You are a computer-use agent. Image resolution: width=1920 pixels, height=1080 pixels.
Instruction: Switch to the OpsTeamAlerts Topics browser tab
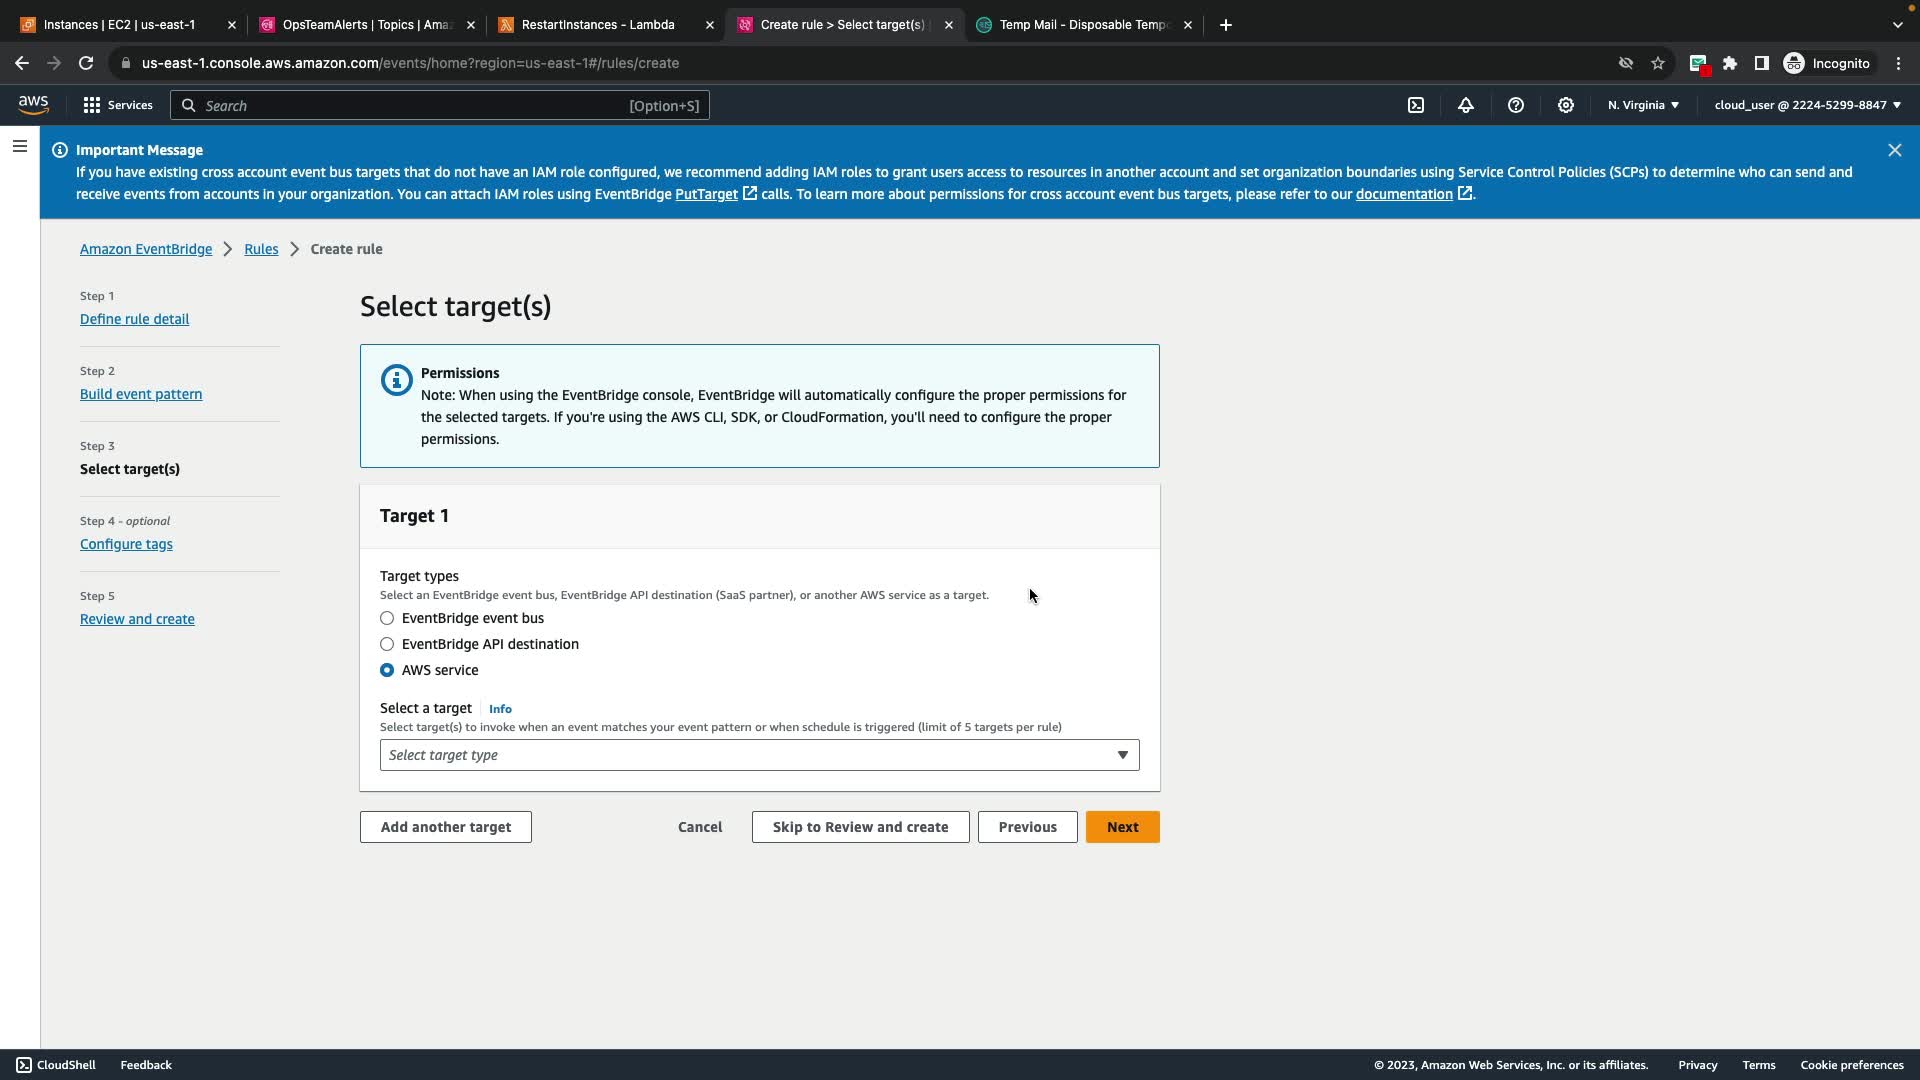pos(366,25)
